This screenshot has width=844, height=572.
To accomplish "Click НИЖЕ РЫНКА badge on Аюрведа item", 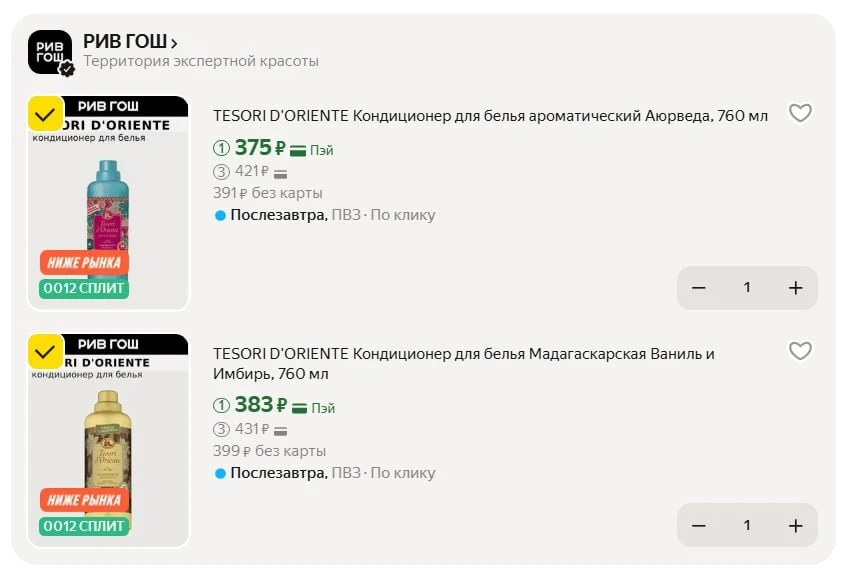I will (84, 263).
